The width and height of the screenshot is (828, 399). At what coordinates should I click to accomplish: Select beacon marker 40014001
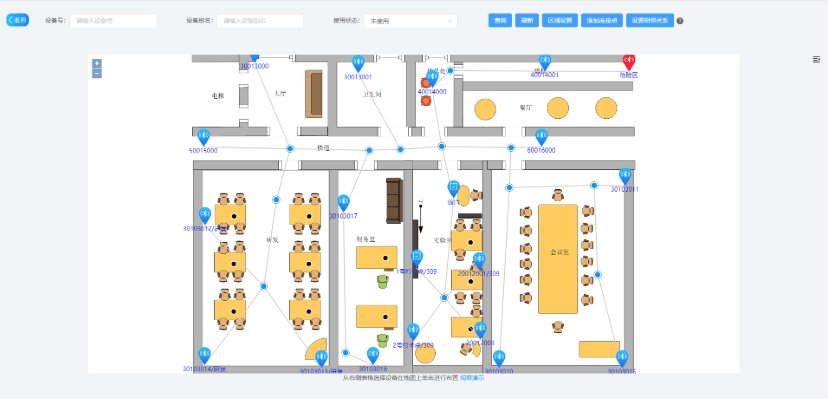coord(545,62)
